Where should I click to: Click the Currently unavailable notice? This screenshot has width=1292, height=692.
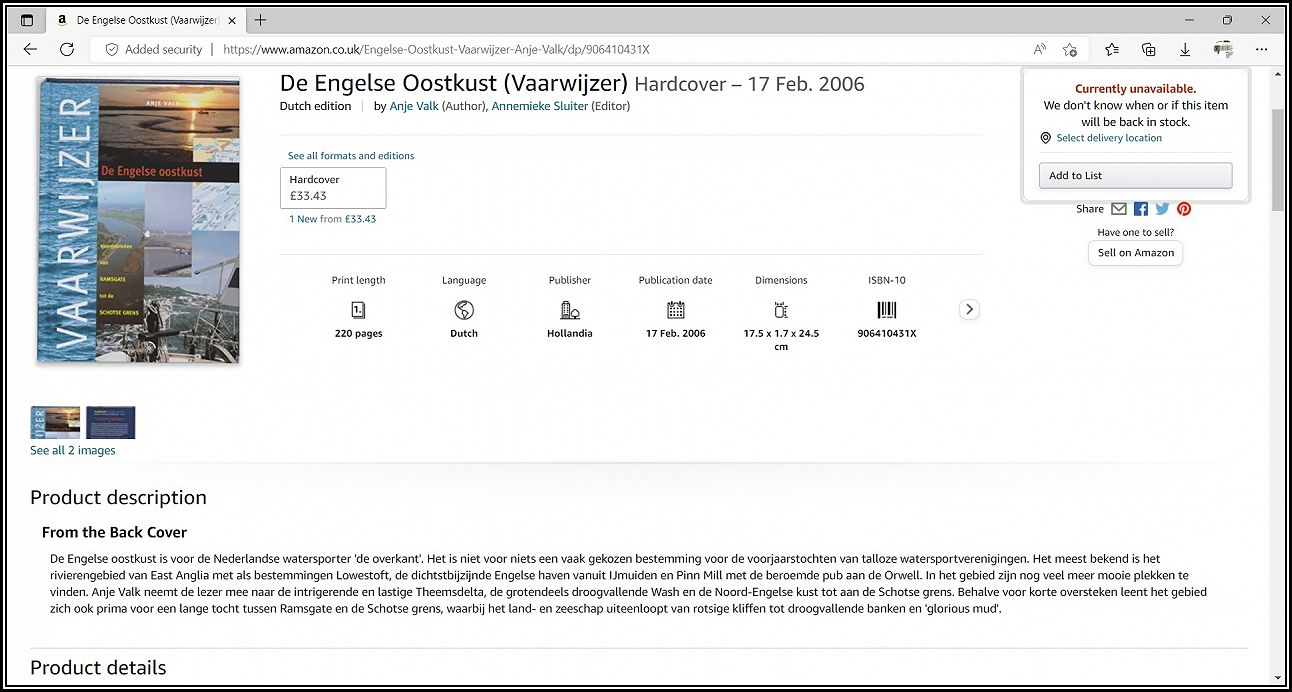(x=1136, y=89)
